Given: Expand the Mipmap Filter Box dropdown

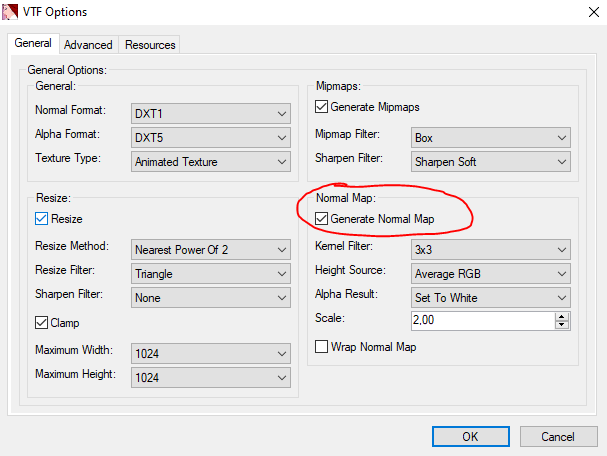Looking at the screenshot, I should (490, 137).
